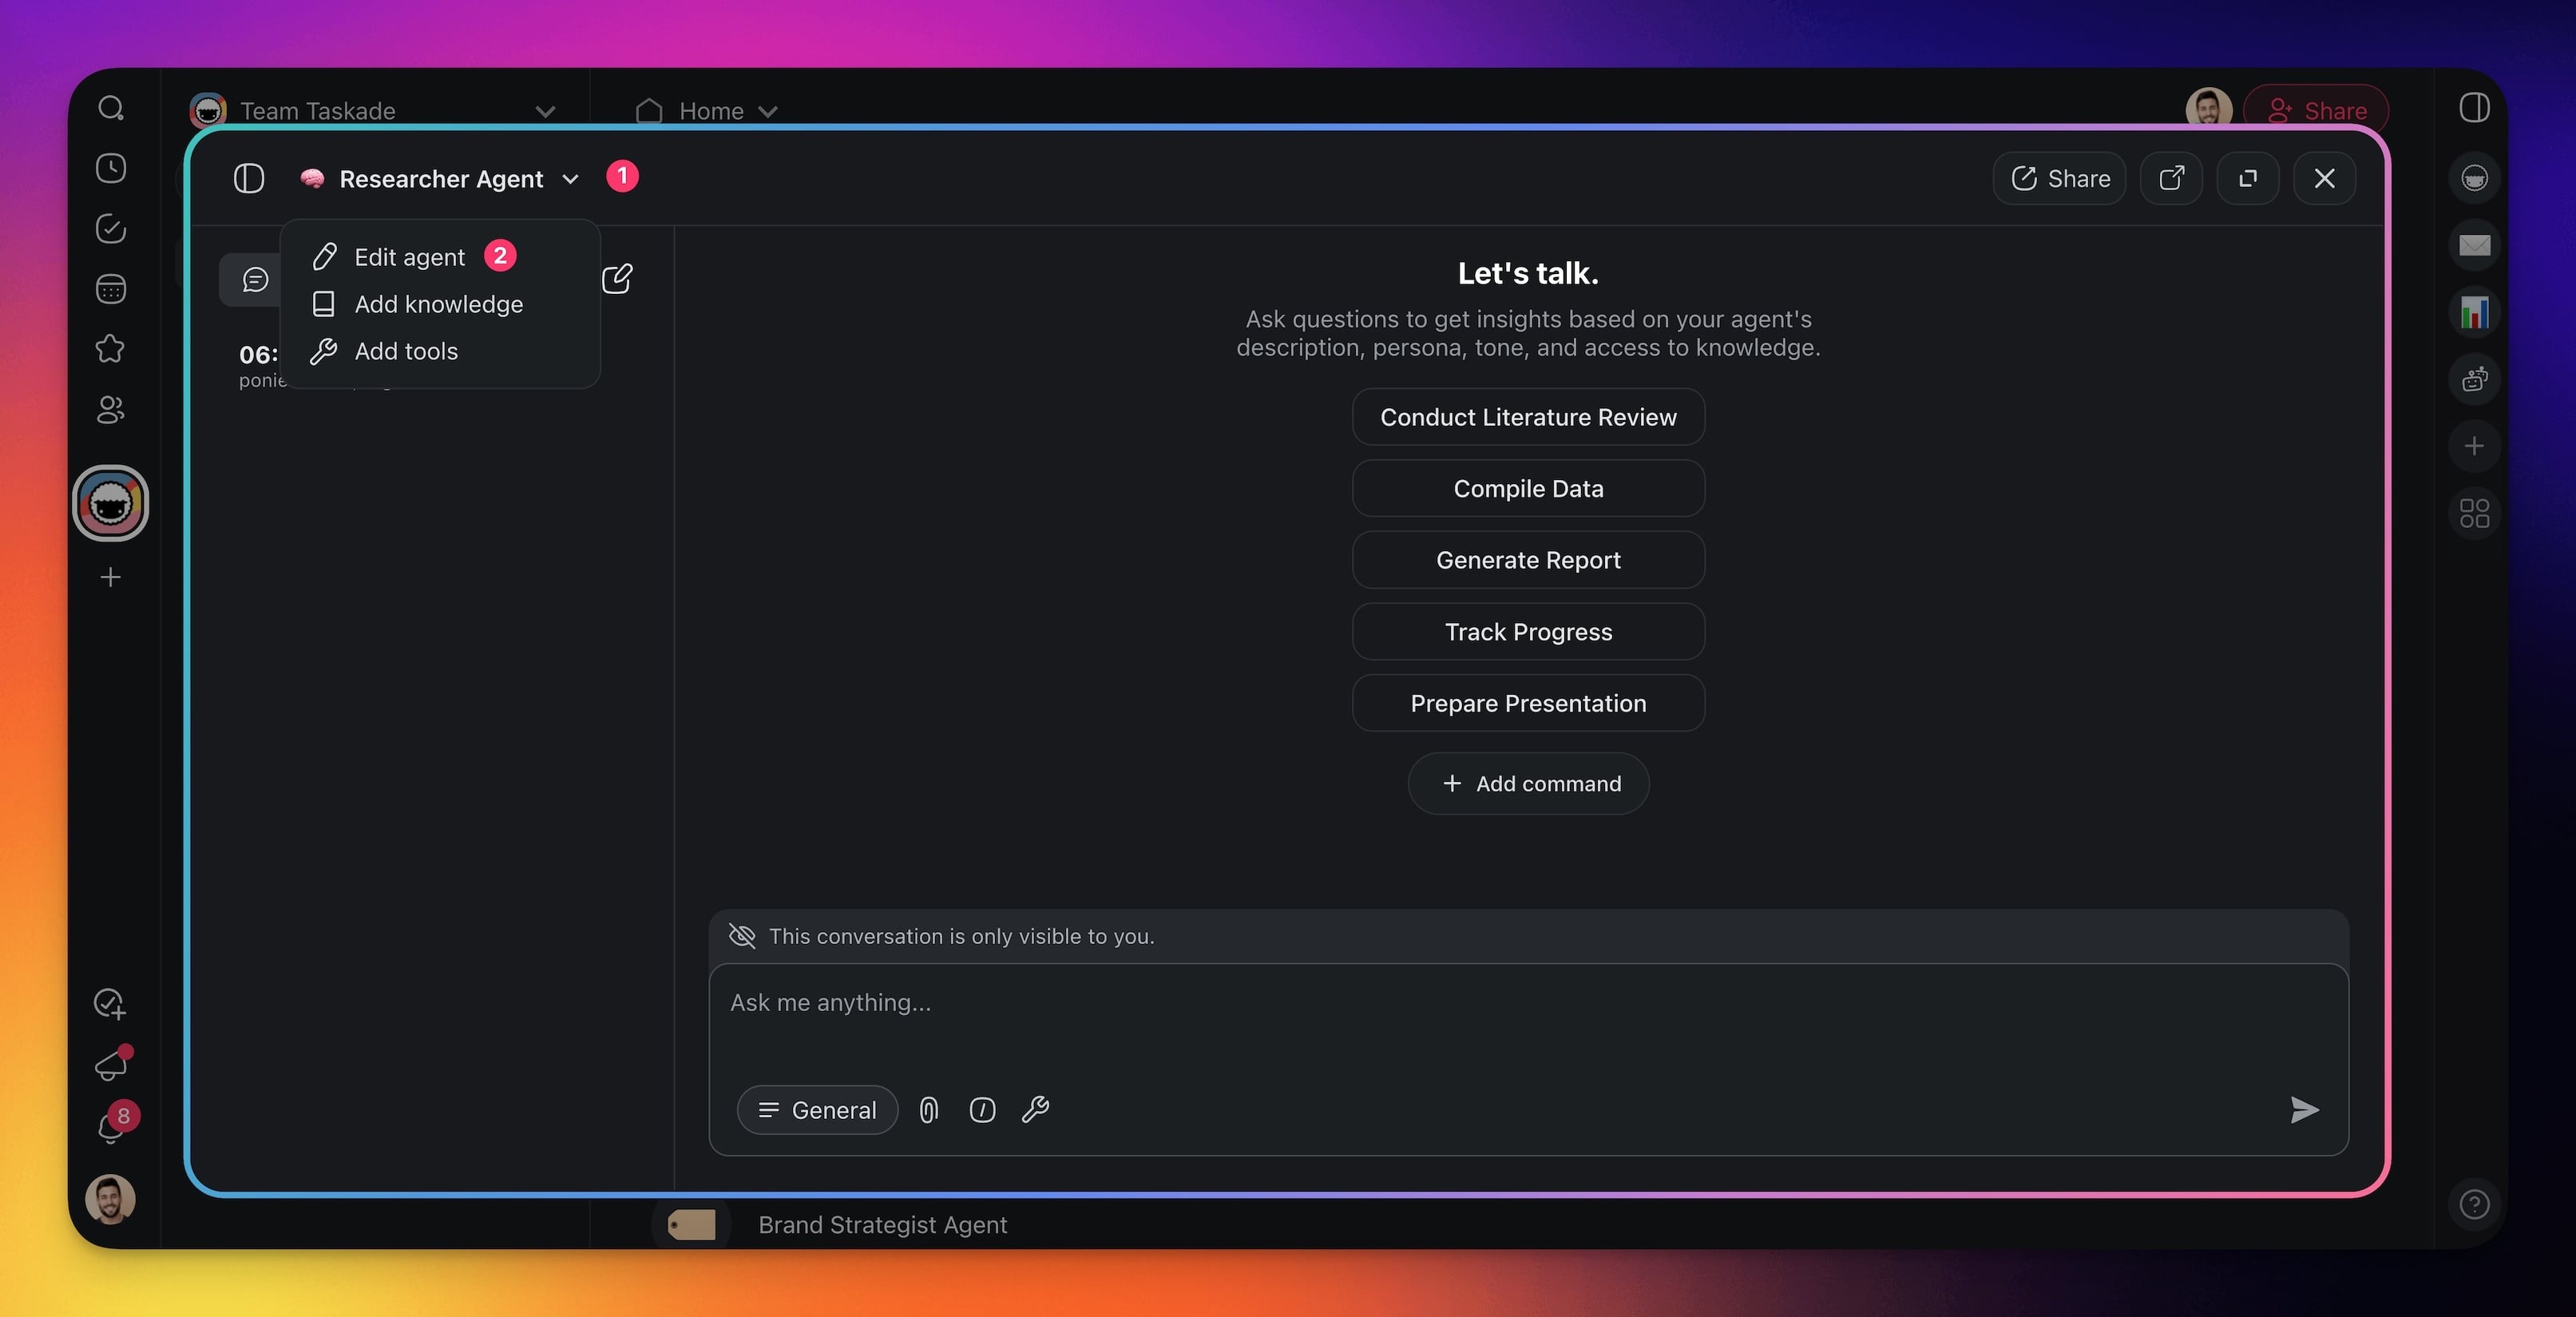This screenshot has width=2576, height=1317.
Task: Open the recent activity clock icon
Action: (110, 168)
